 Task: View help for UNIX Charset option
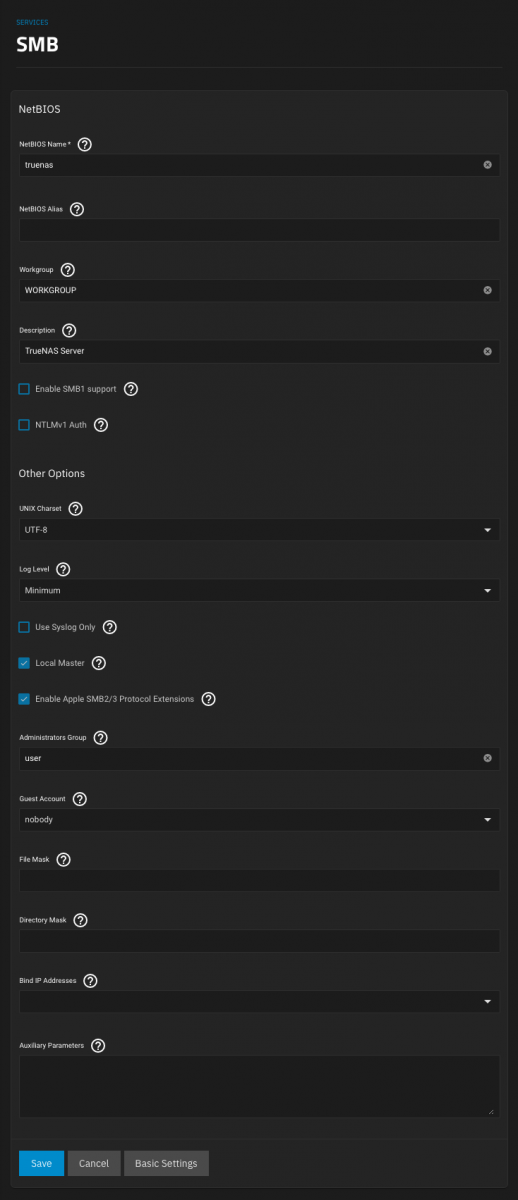click(x=75, y=508)
